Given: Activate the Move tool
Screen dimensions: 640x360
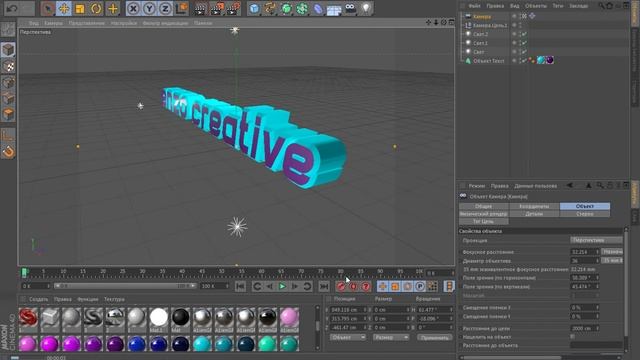Looking at the screenshot, I should pos(64,9).
